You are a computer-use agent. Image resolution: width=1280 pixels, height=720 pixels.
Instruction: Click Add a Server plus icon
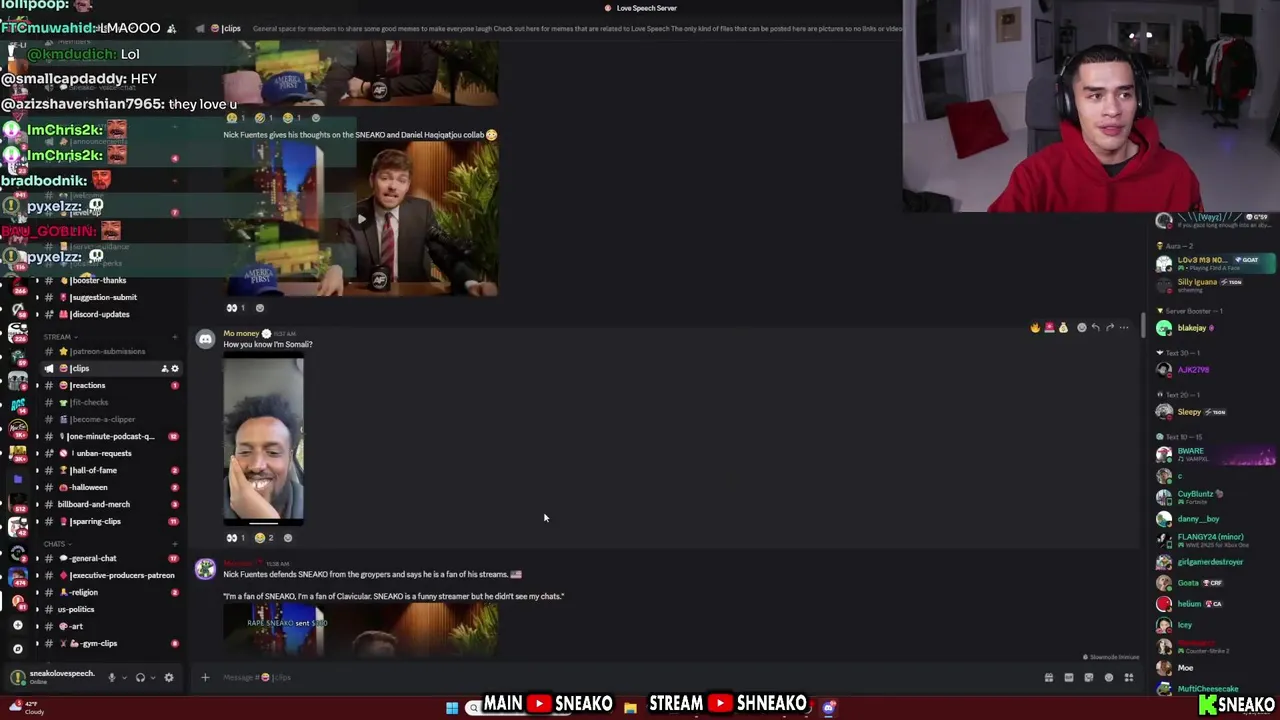point(17,625)
